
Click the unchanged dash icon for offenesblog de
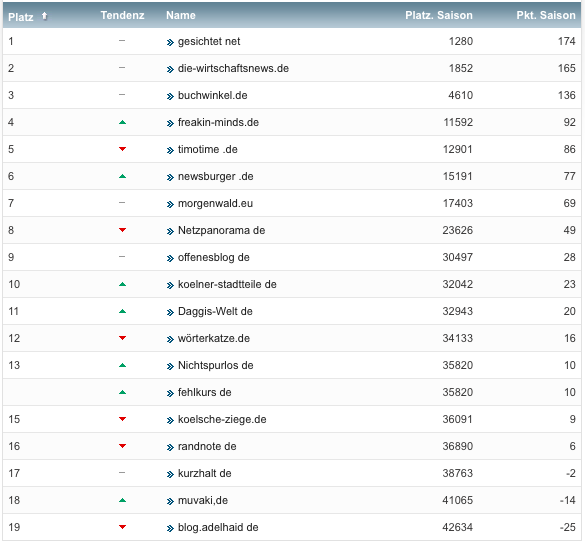tap(122, 257)
